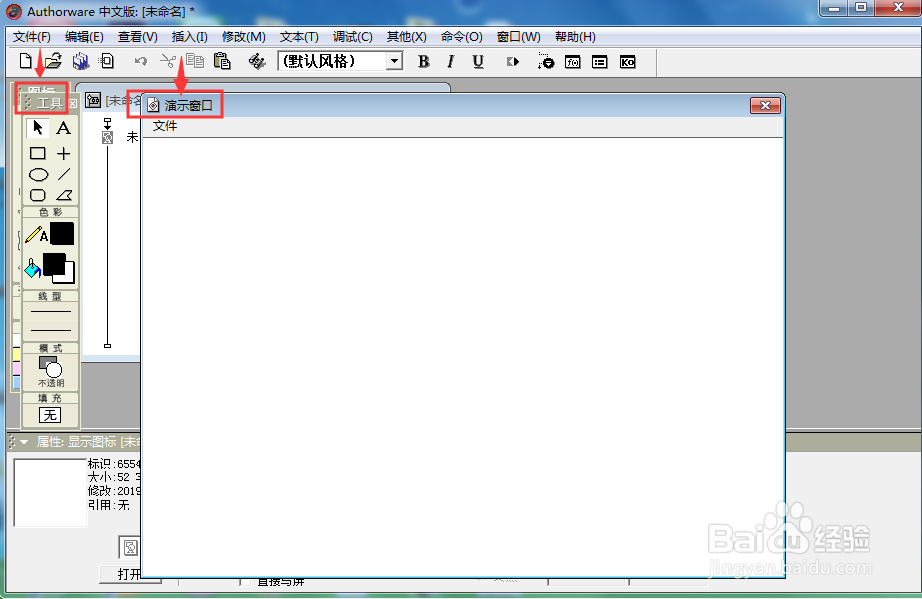This screenshot has height=599, width=922.
Task: Click the Paste clipboard icon
Action: point(222,61)
